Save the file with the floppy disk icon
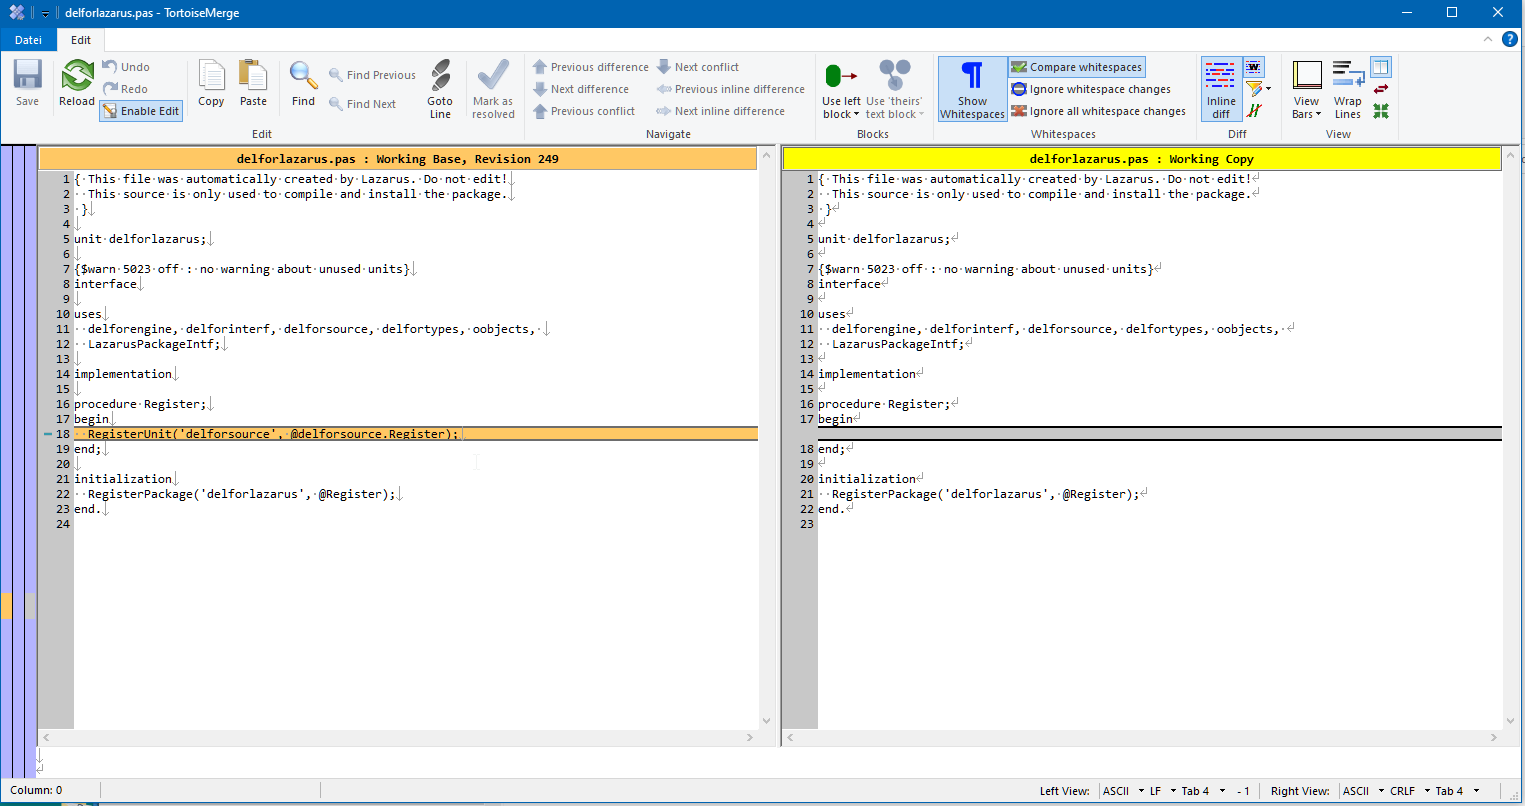The image size is (1525, 806). [x=27, y=83]
